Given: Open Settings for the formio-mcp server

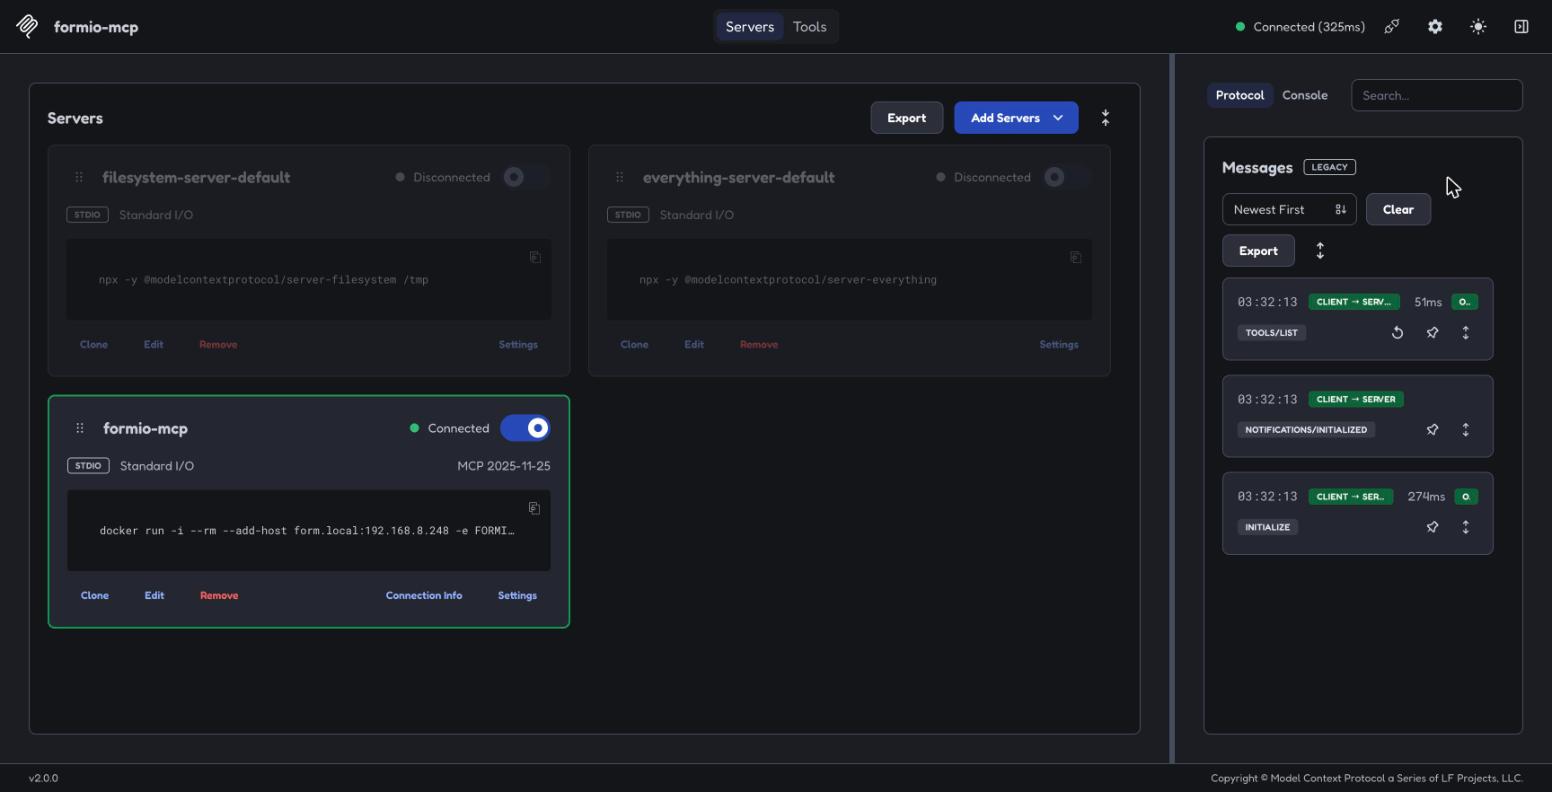Looking at the screenshot, I should pos(517,595).
